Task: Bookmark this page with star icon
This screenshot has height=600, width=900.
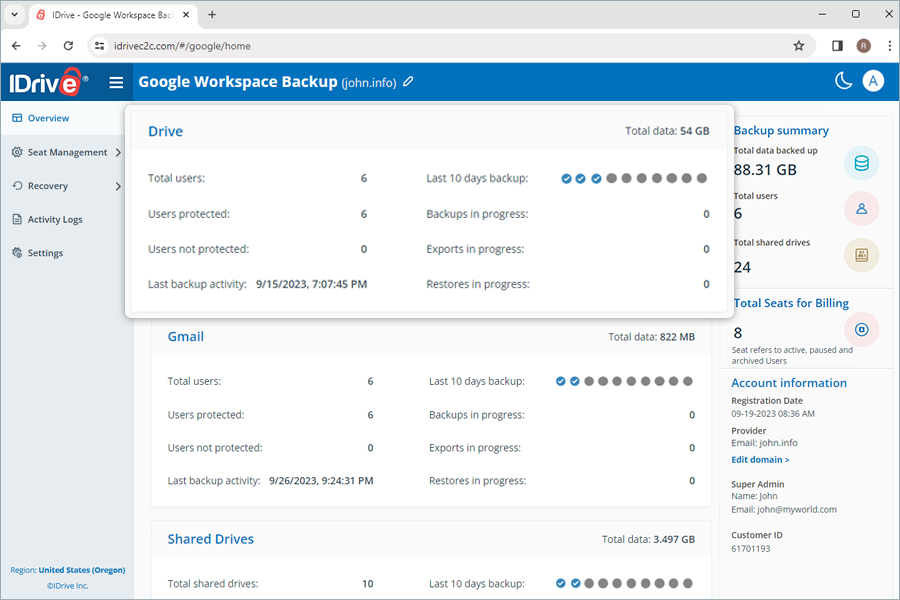Action: tap(798, 46)
